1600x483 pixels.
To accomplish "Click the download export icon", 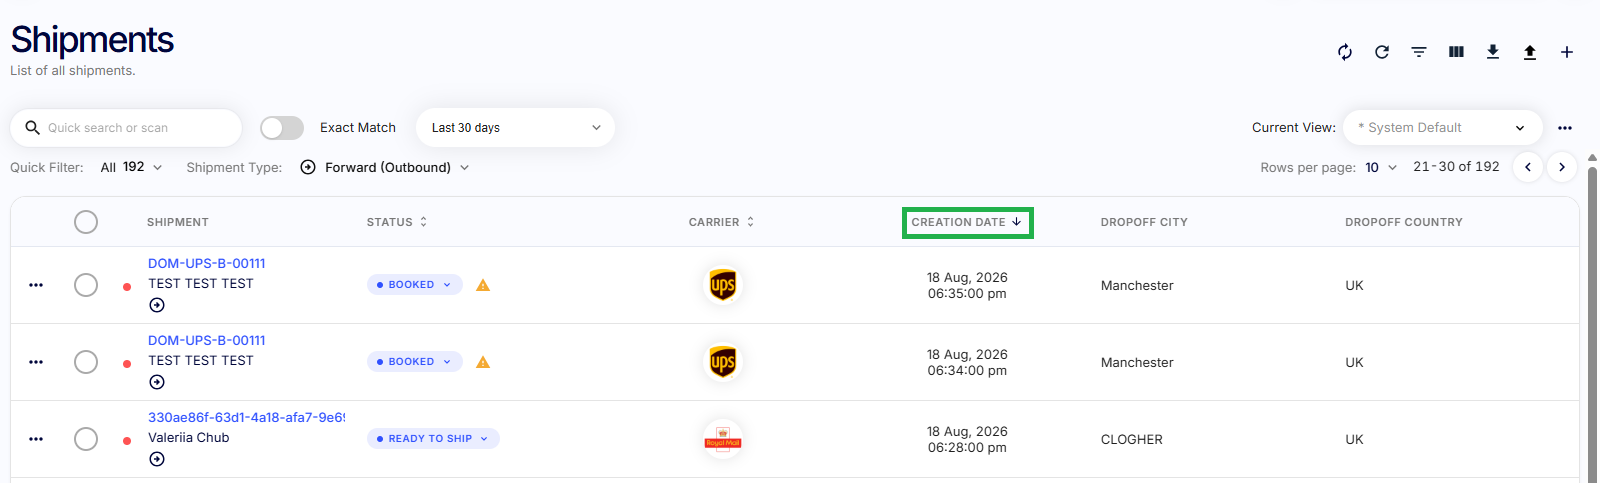I will click(x=1493, y=52).
